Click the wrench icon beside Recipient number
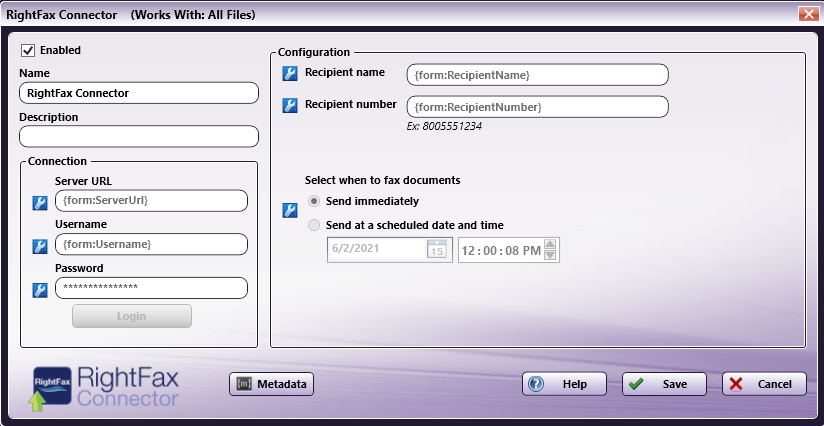824x426 pixels. pyautogui.click(x=290, y=106)
